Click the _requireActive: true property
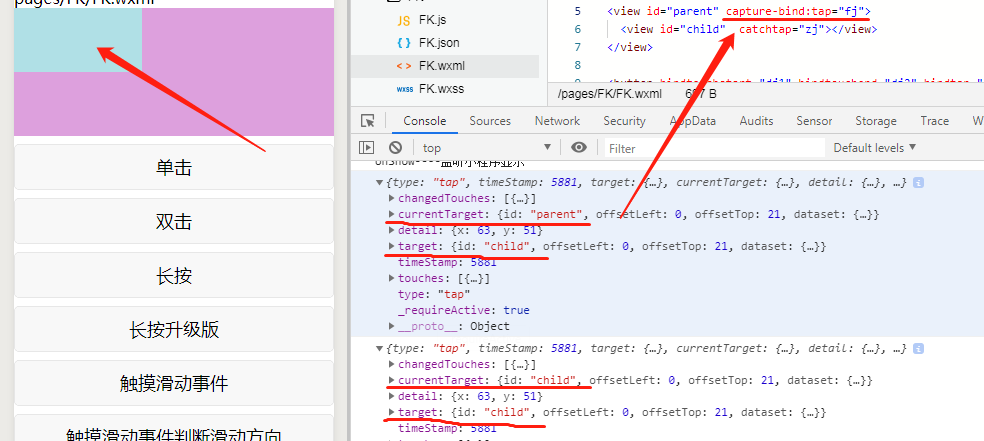Screen dimensions: 984x441 tap(463, 310)
